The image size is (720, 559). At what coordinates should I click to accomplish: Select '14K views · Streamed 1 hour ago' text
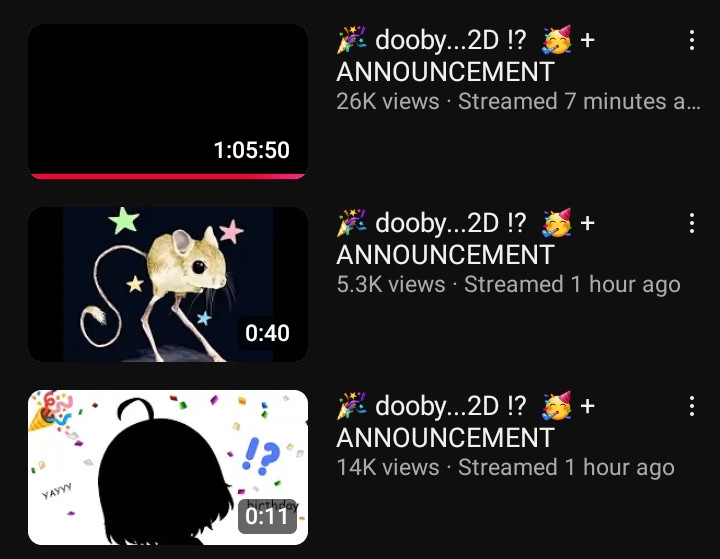click(x=506, y=467)
